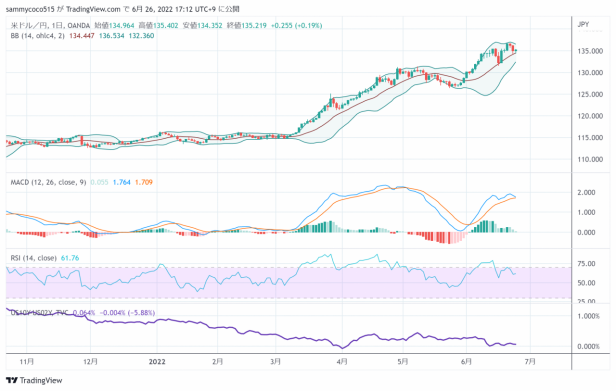Click the spread value 0.064%
The width and height of the screenshot is (616, 391).
click(84, 313)
